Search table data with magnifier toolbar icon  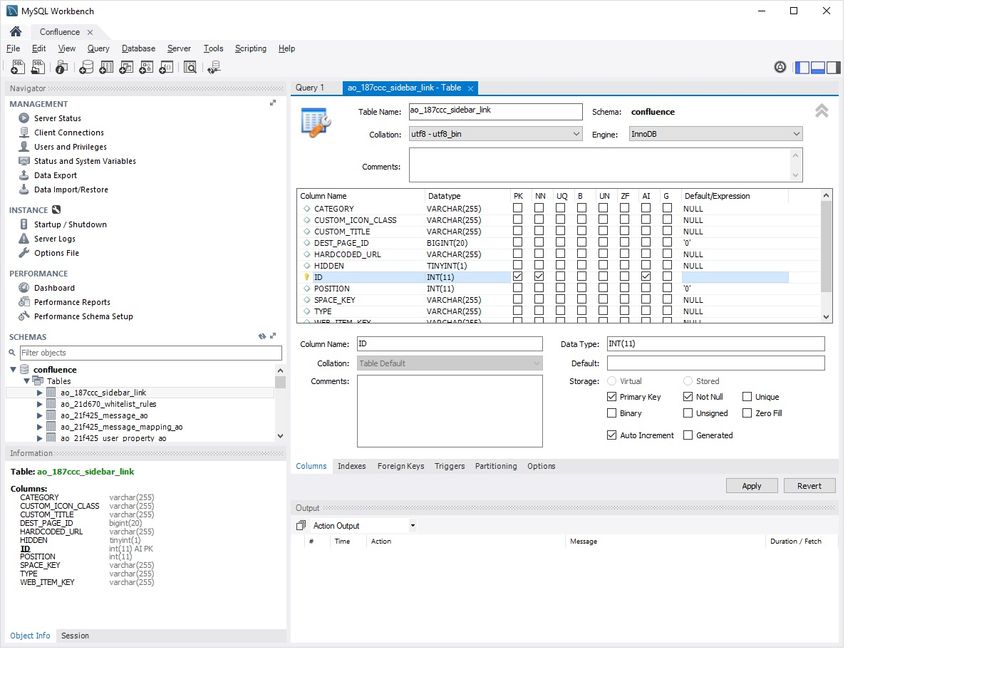pyautogui.click(x=190, y=67)
